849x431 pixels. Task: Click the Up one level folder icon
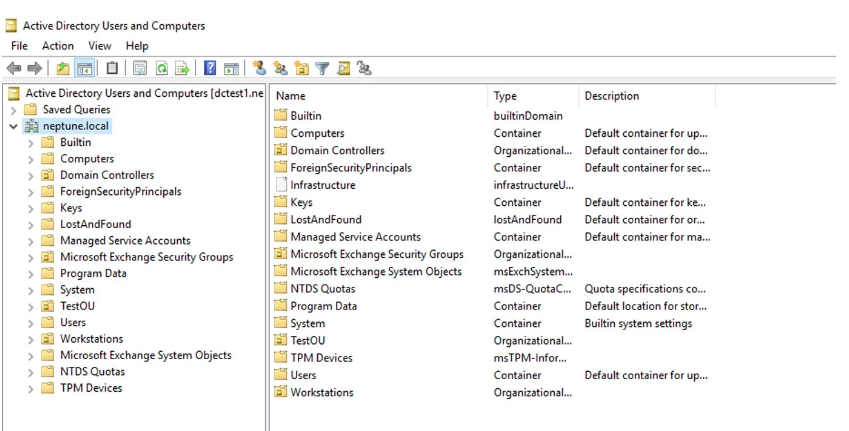[63, 68]
